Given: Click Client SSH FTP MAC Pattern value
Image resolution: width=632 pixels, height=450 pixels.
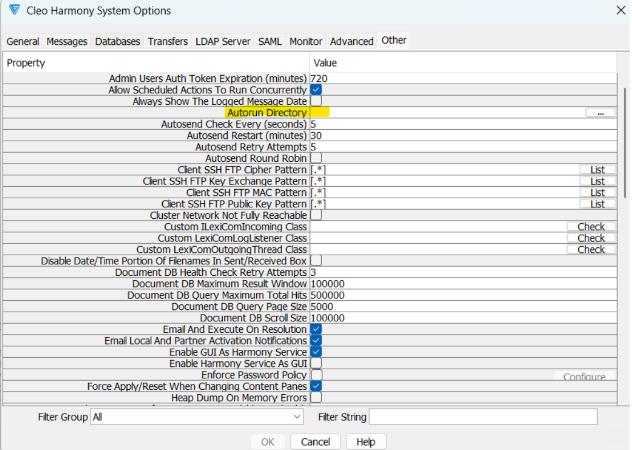Looking at the screenshot, I should 445,192.
